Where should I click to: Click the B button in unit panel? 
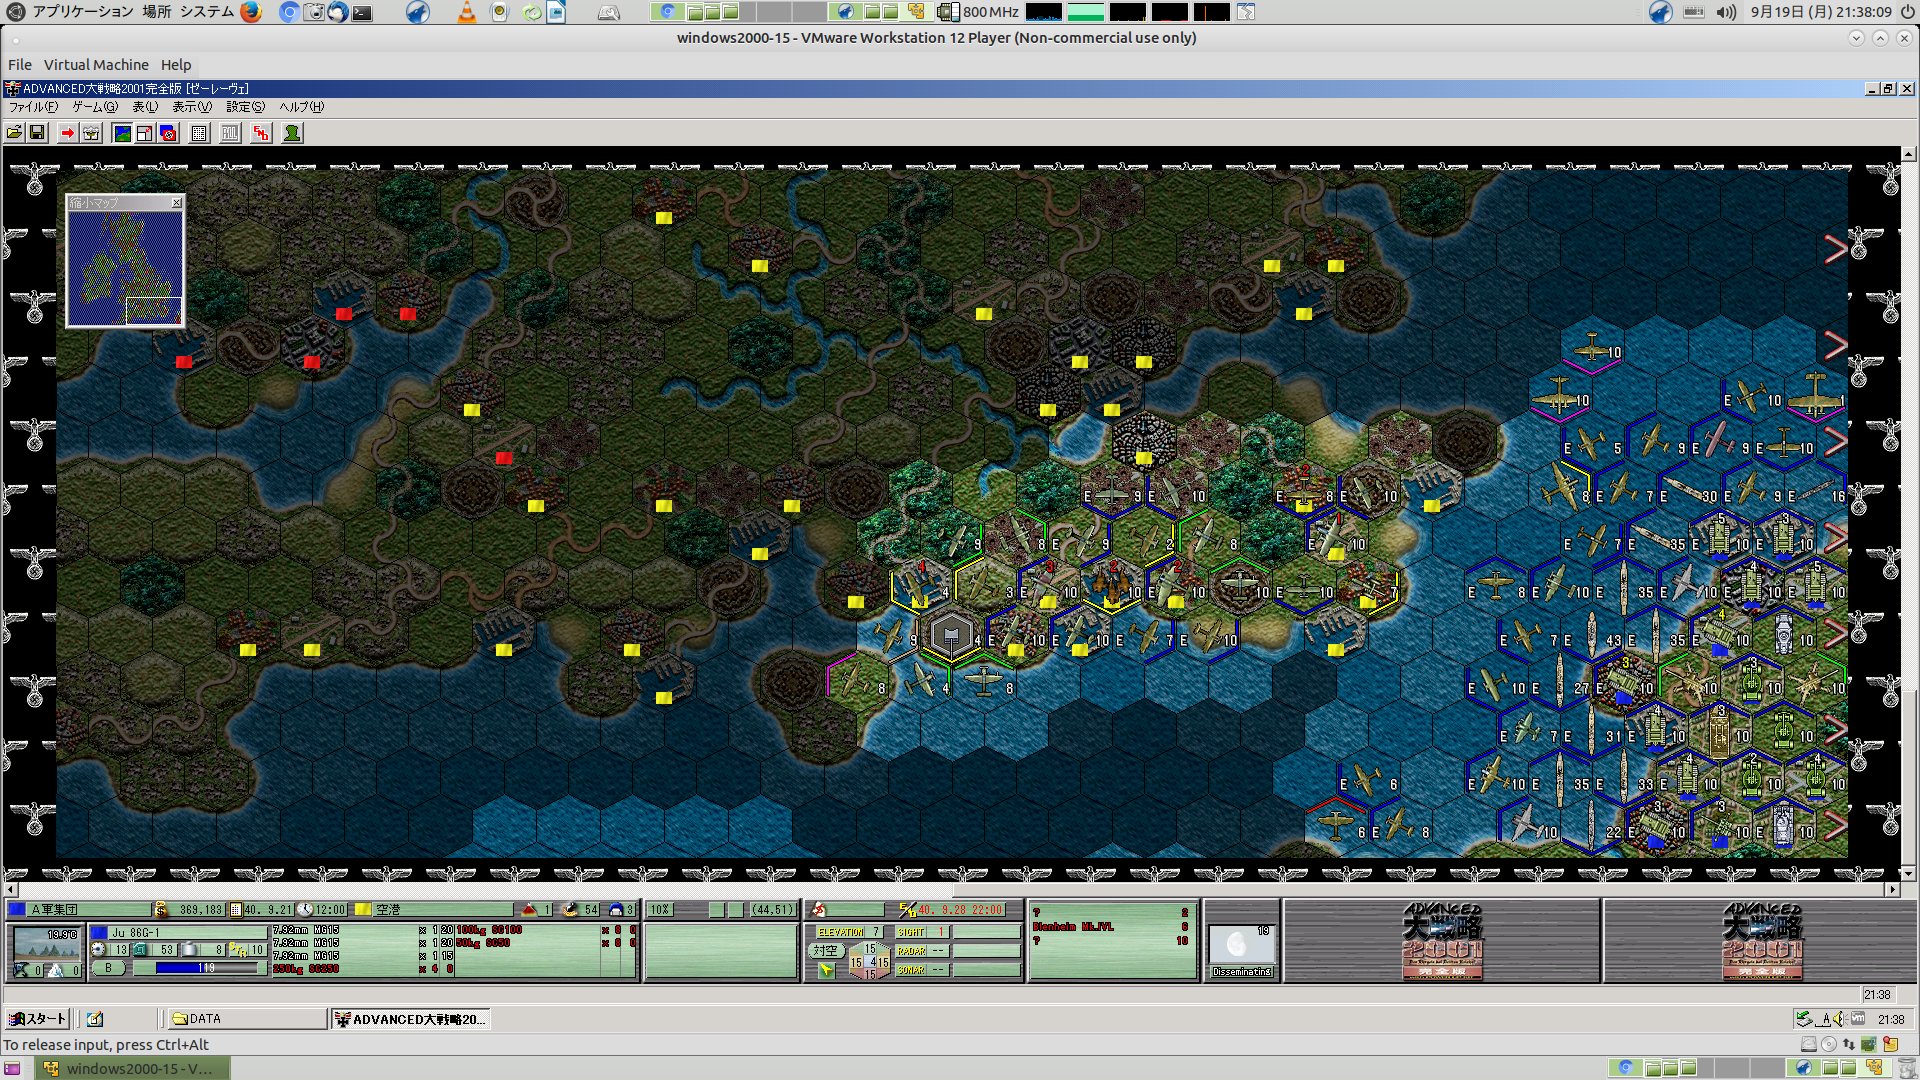point(108,968)
